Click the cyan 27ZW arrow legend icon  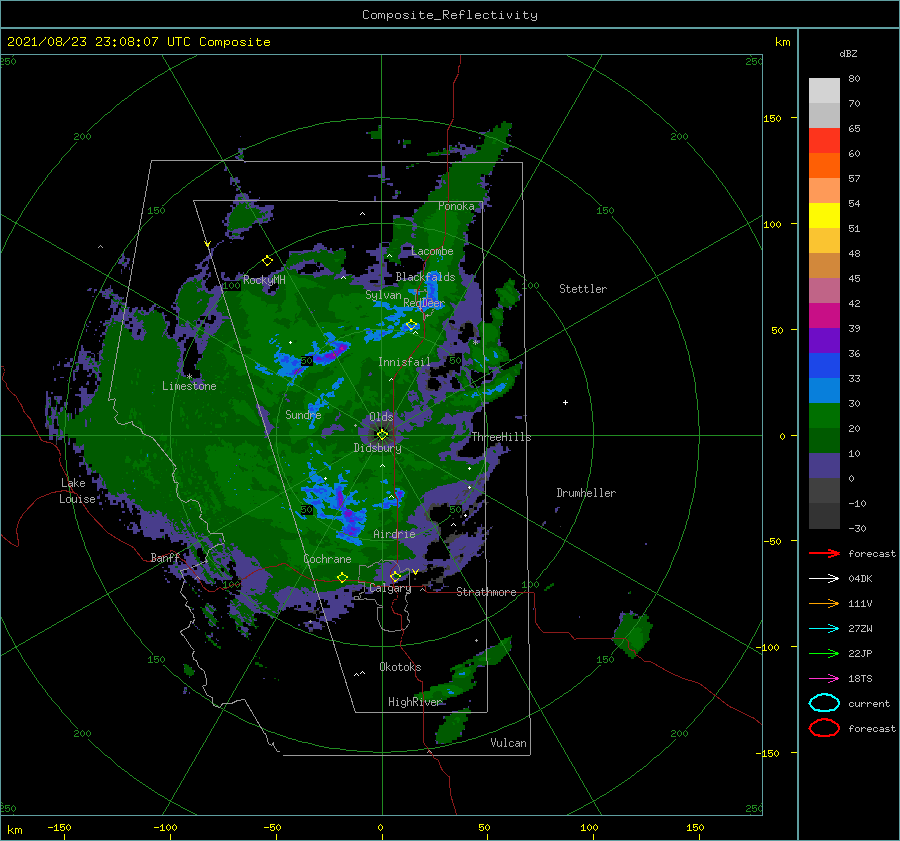click(x=824, y=629)
